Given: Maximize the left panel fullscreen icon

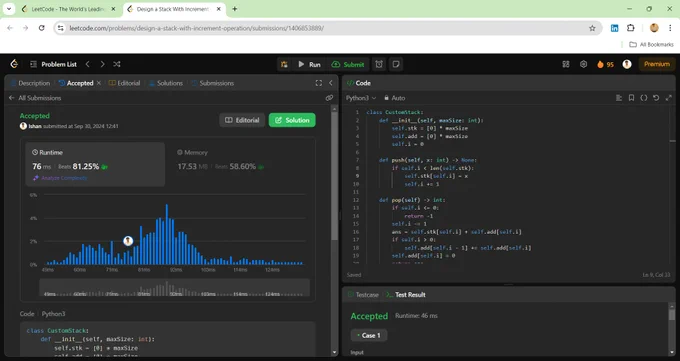Looking at the screenshot, I should (x=319, y=83).
